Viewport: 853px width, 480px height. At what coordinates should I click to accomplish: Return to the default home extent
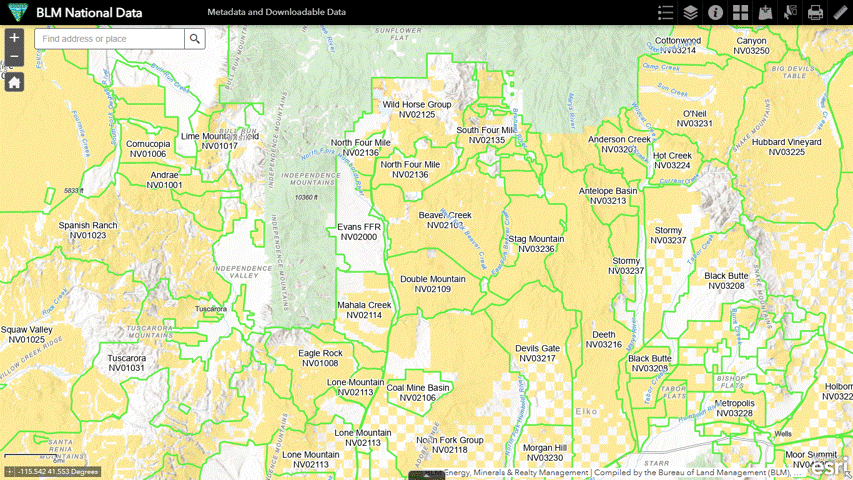pyautogui.click(x=14, y=82)
